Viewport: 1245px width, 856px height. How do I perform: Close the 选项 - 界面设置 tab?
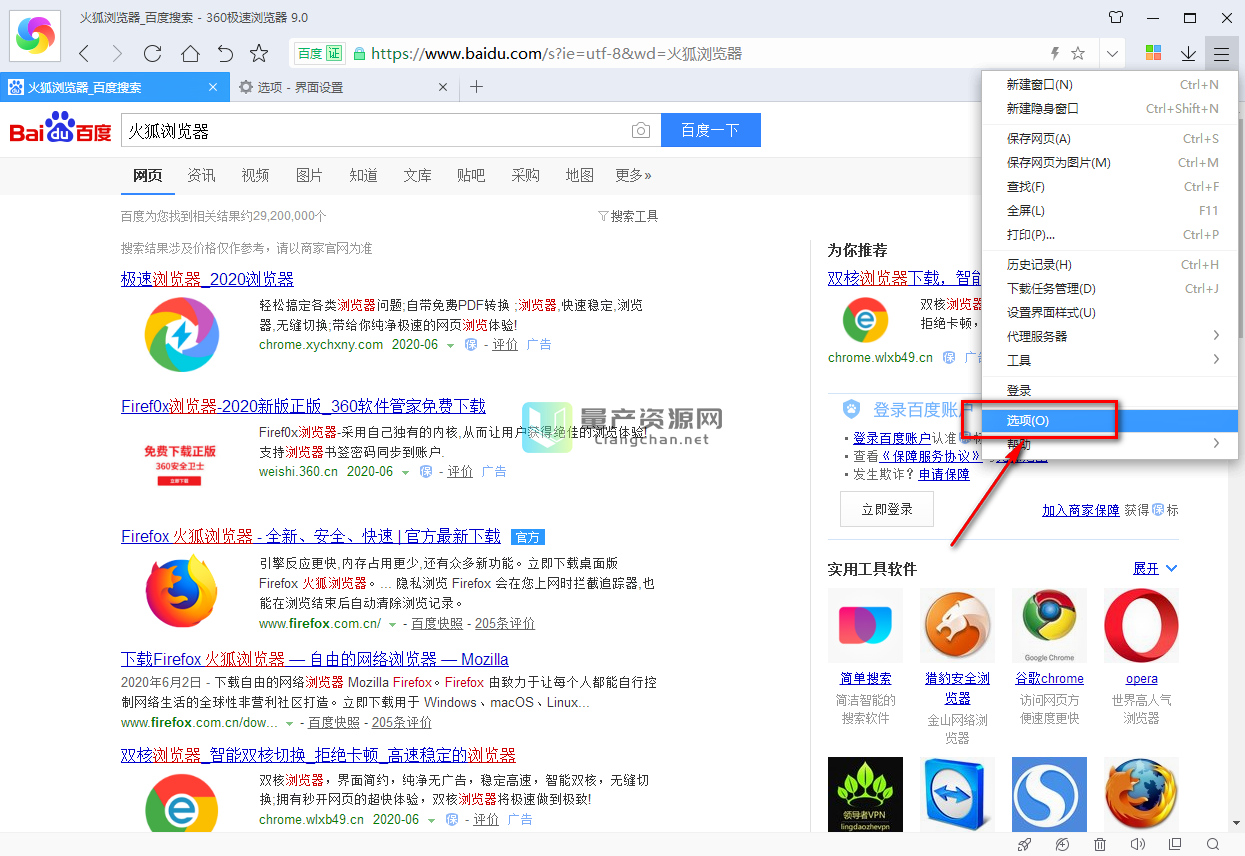pyautogui.click(x=445, y=87)
